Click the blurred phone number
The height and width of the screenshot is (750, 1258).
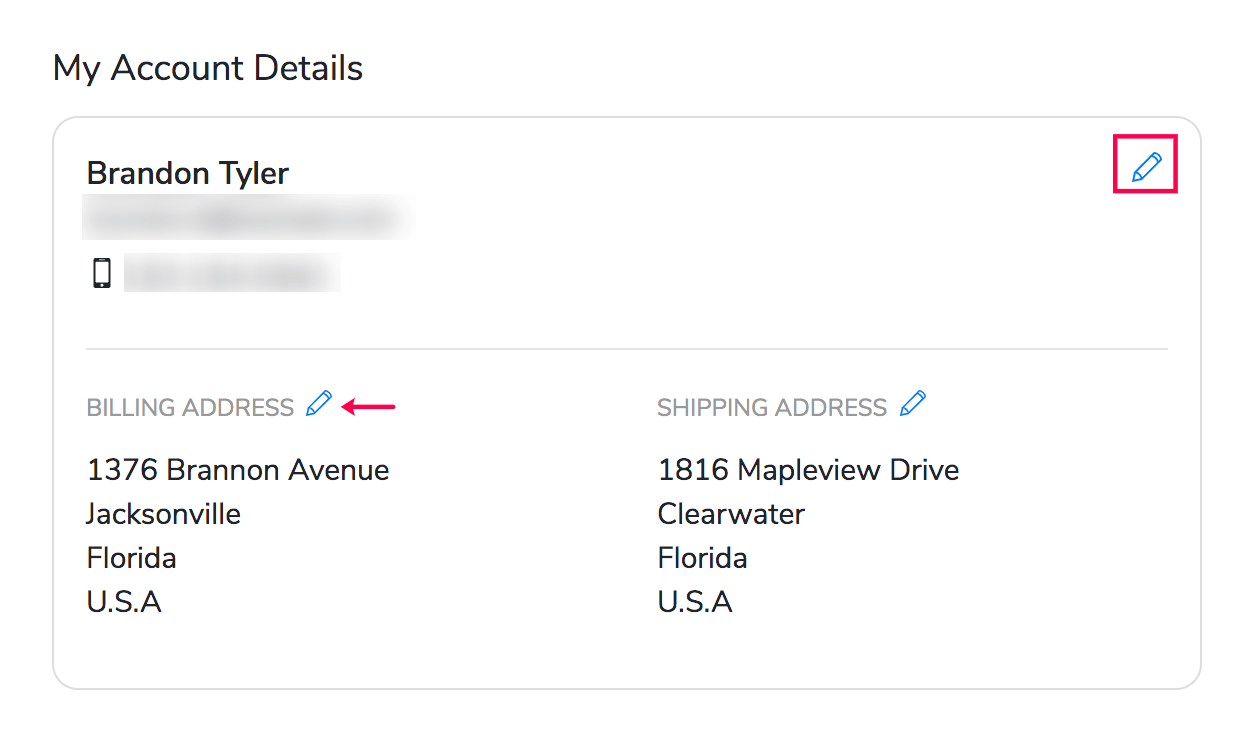tap(231, 273)
